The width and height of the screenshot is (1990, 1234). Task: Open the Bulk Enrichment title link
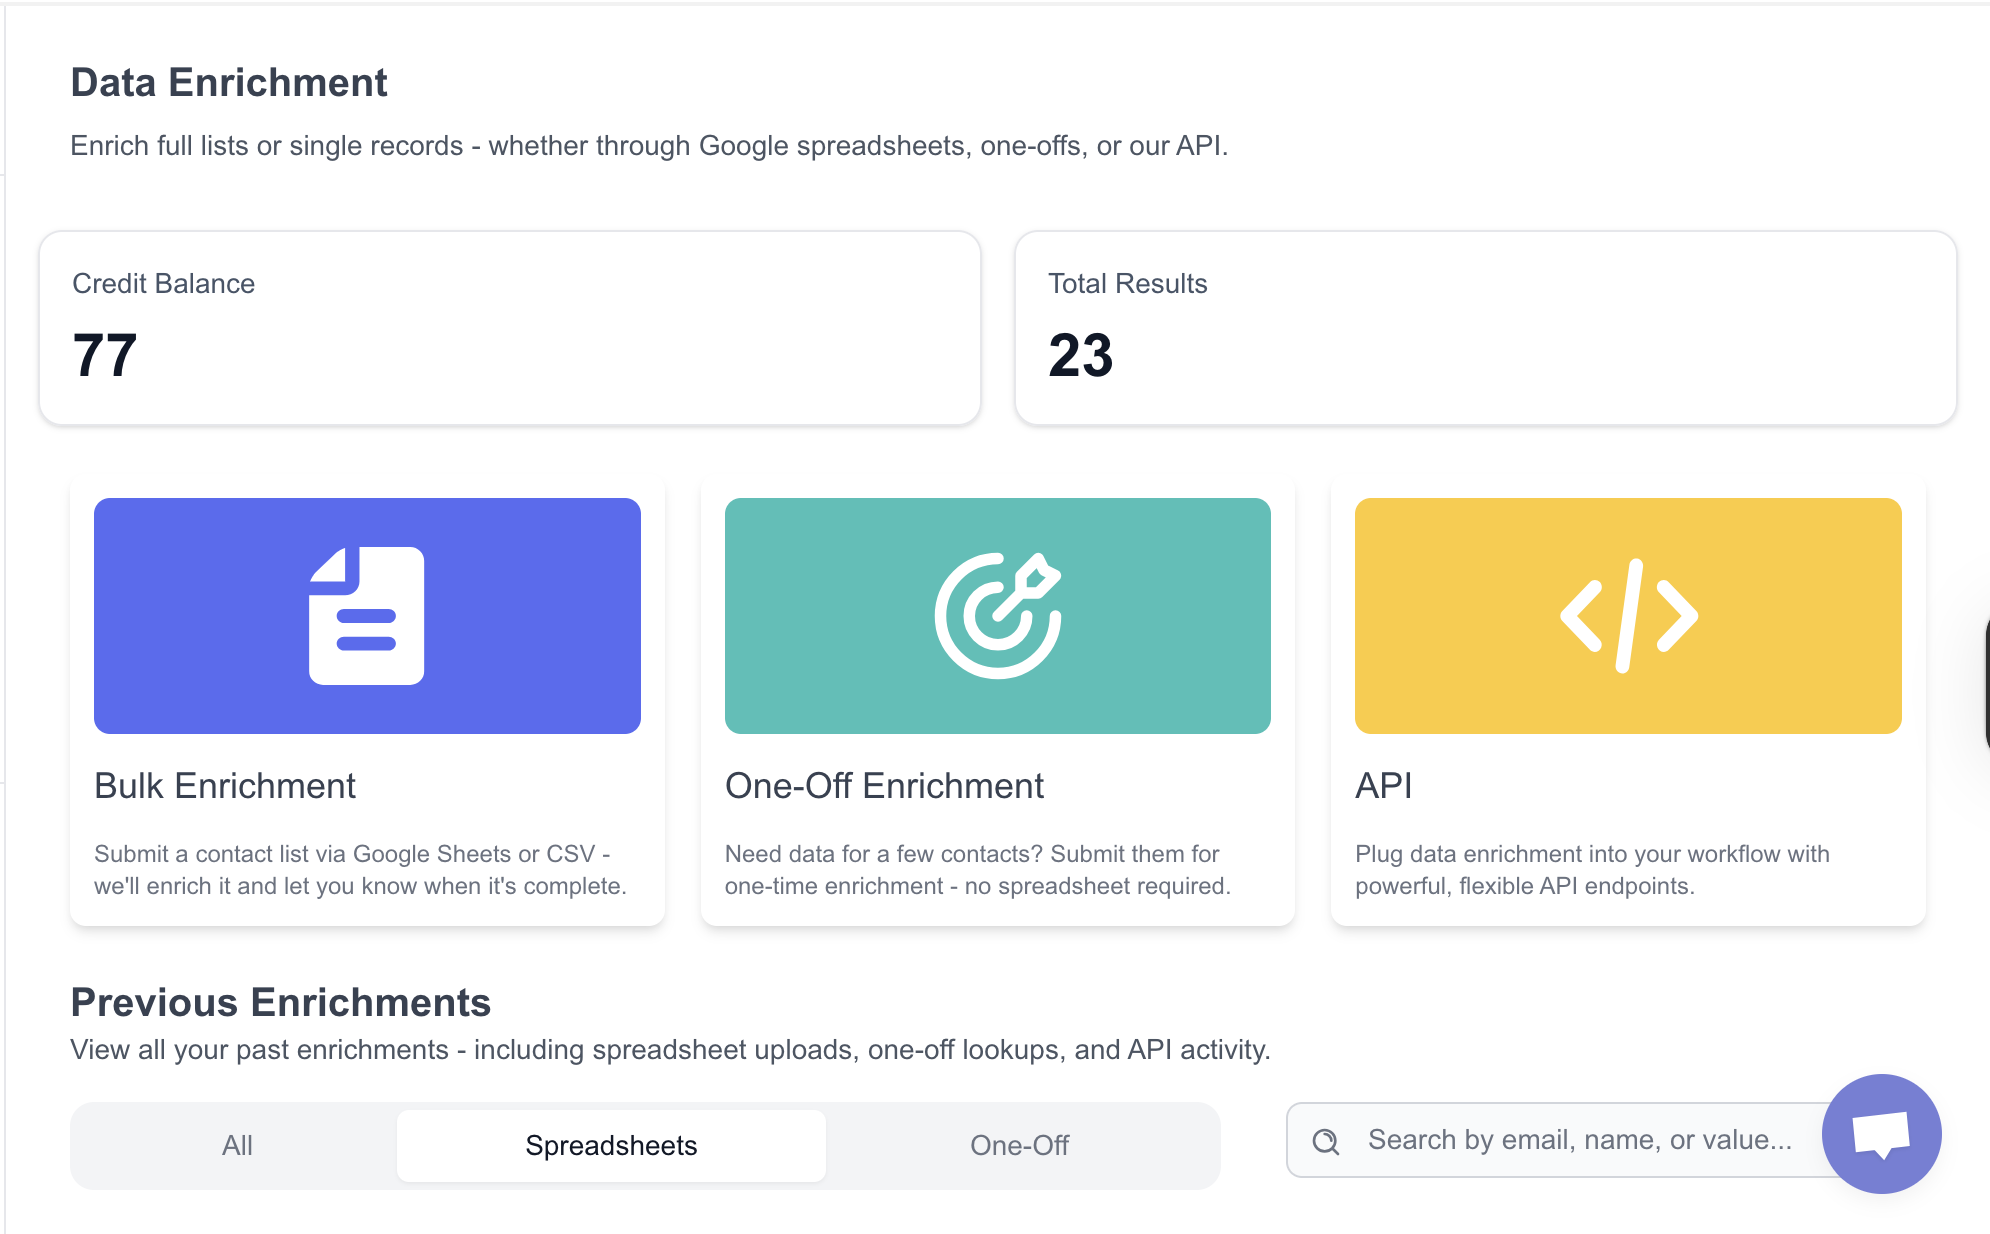[x=225, y=786]
